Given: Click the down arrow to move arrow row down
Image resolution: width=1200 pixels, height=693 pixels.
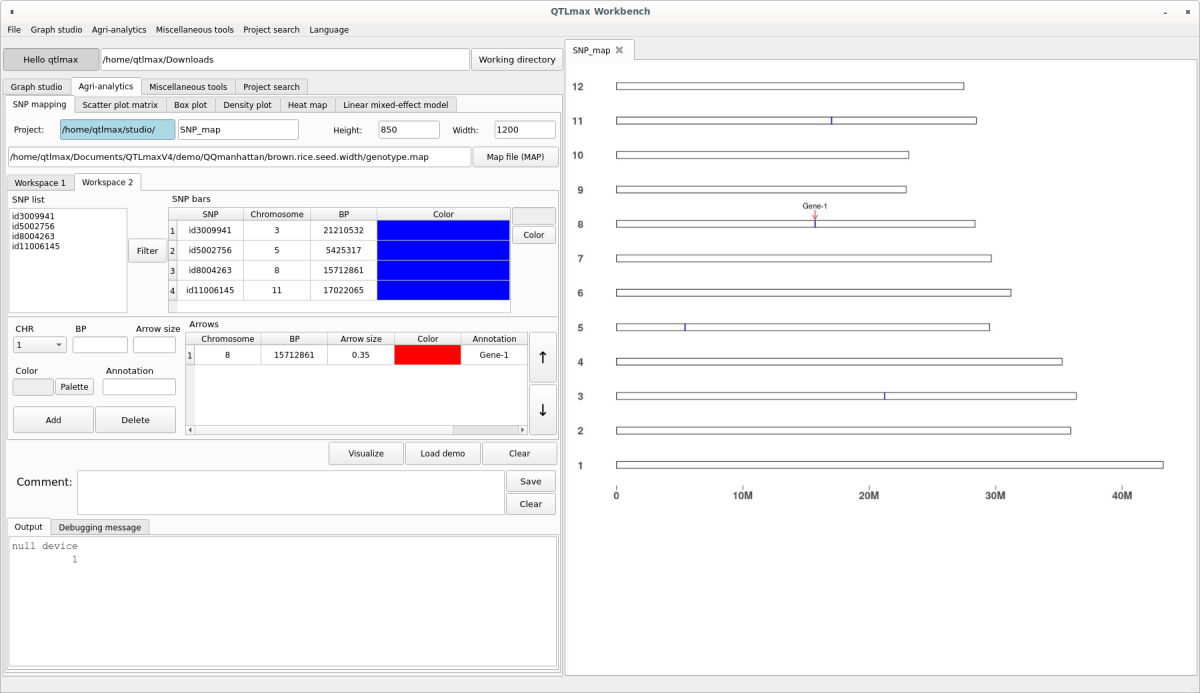Looking at the screenshot, I should click(x=542, y=409).
